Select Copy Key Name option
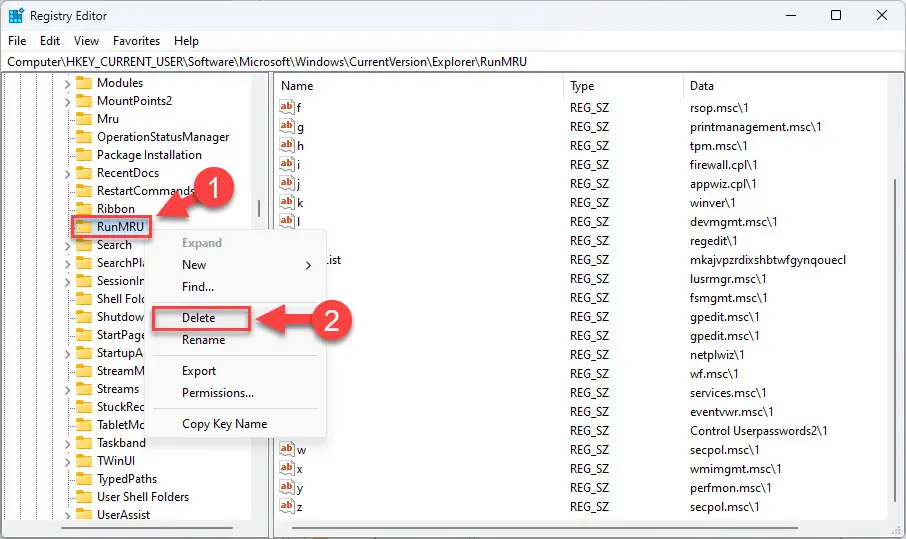This screenshot has height=539, width=906. pyautogui.click(x=225, y=423)
